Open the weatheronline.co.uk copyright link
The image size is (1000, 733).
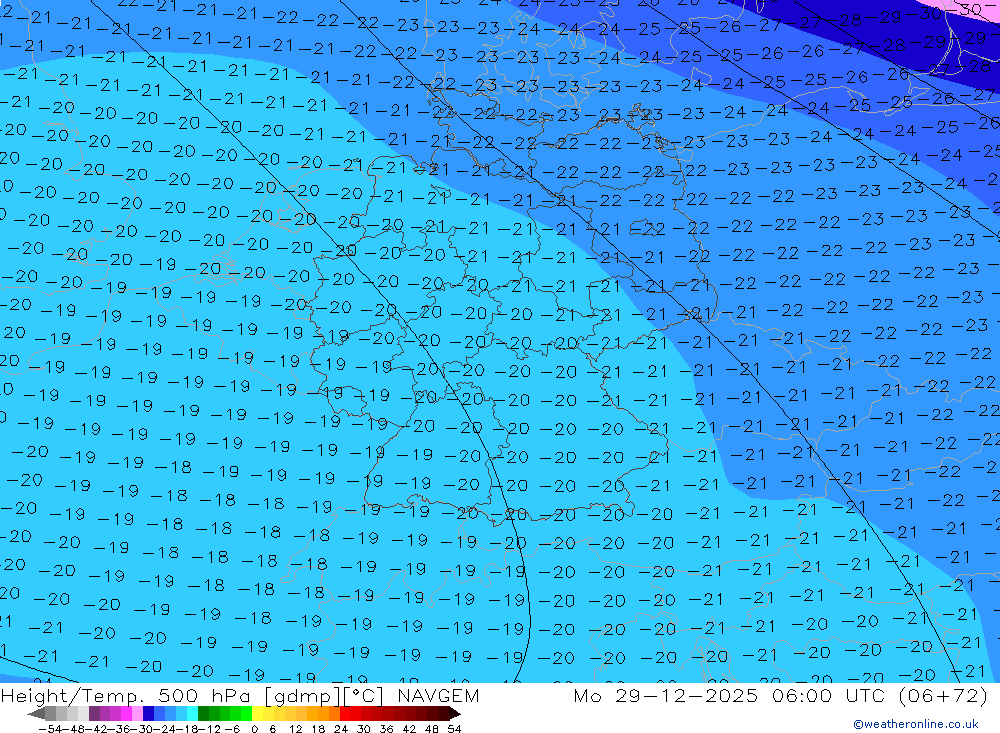coord(915,724)
